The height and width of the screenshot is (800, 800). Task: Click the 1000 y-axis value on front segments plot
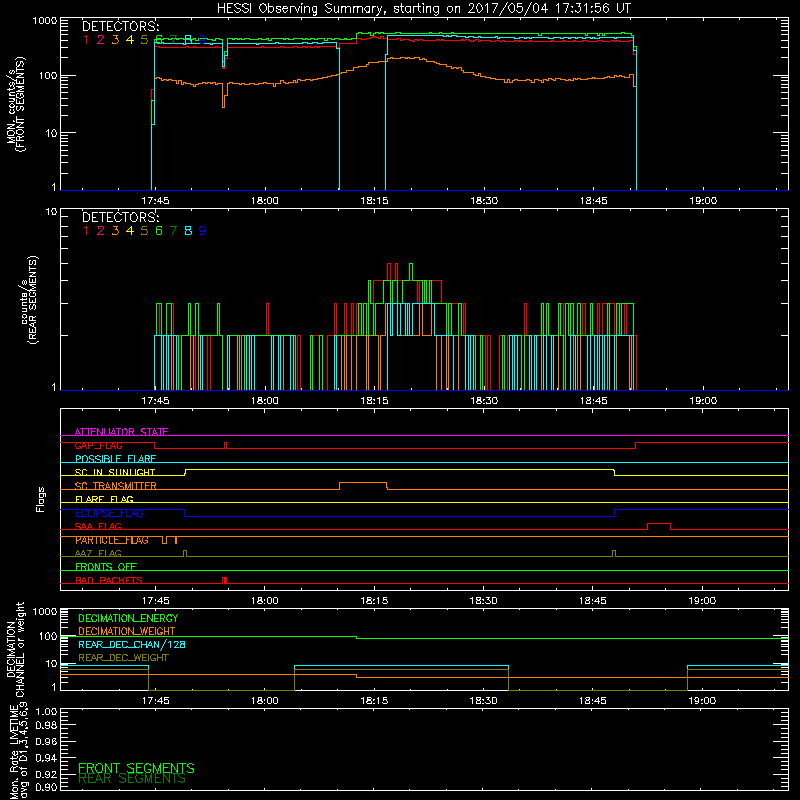(45, 21)
